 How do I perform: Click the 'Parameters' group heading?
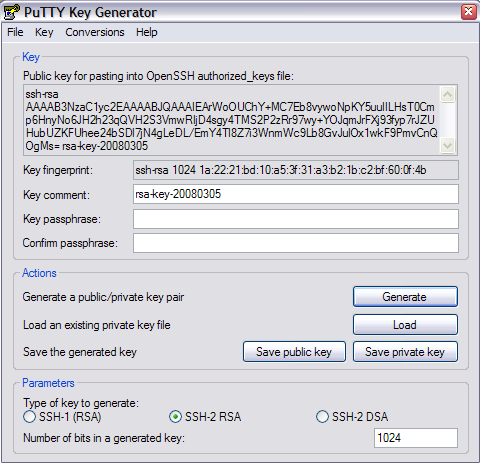(x=48, y=383)
